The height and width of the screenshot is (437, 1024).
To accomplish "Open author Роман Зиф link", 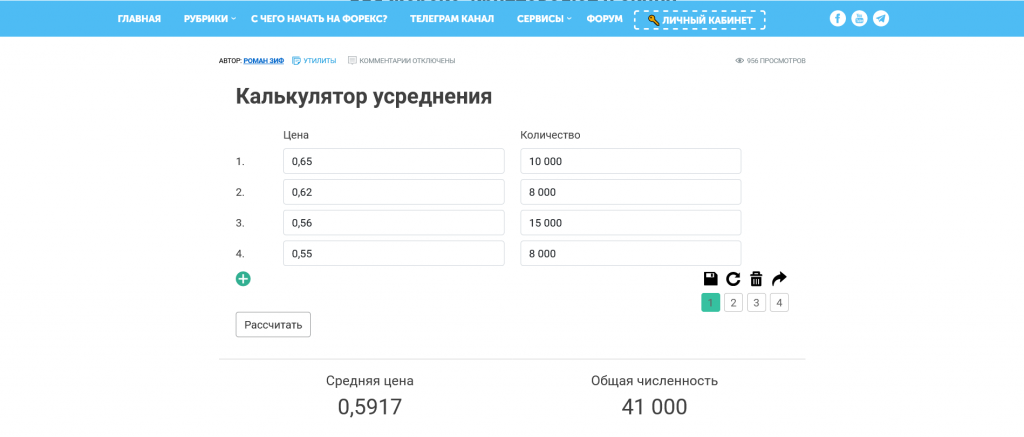I will (x=264, y=61).
